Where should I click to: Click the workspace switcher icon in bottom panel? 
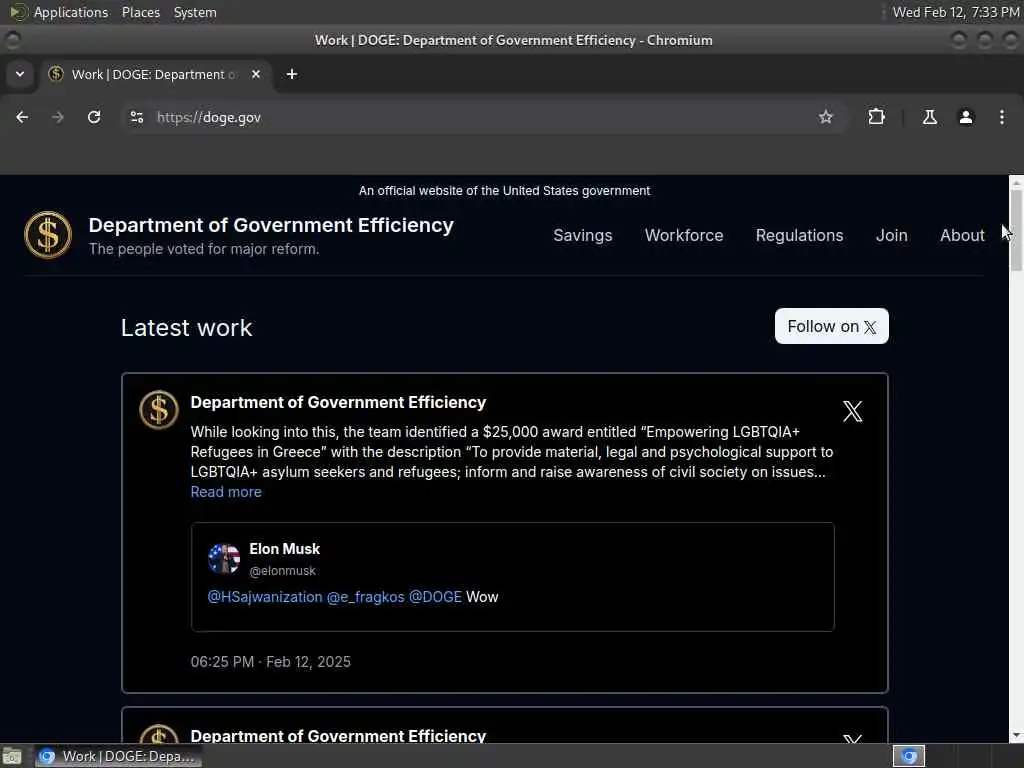click(909, 756)
